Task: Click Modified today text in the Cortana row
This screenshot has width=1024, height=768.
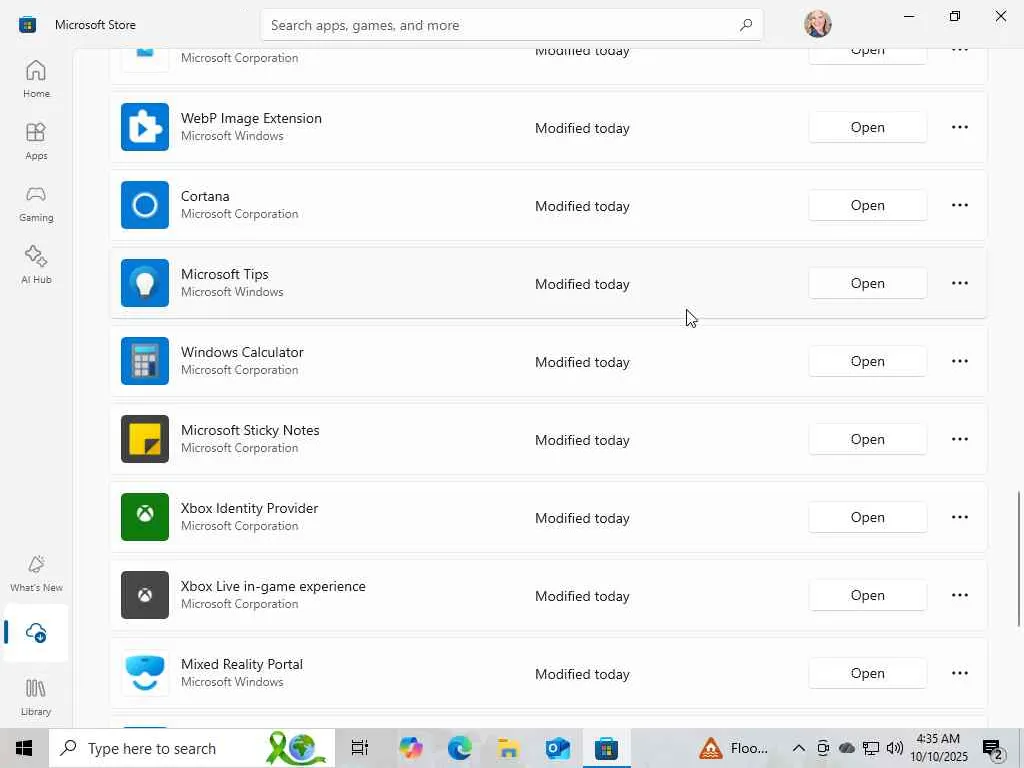Action: [583, 206]
